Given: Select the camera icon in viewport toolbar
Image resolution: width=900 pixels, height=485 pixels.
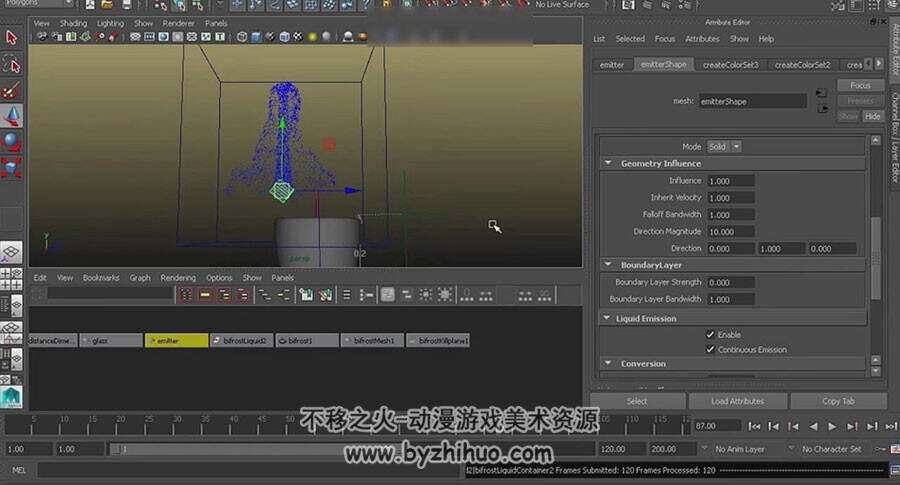Looking at the screenshot, I should coord(42,37).
